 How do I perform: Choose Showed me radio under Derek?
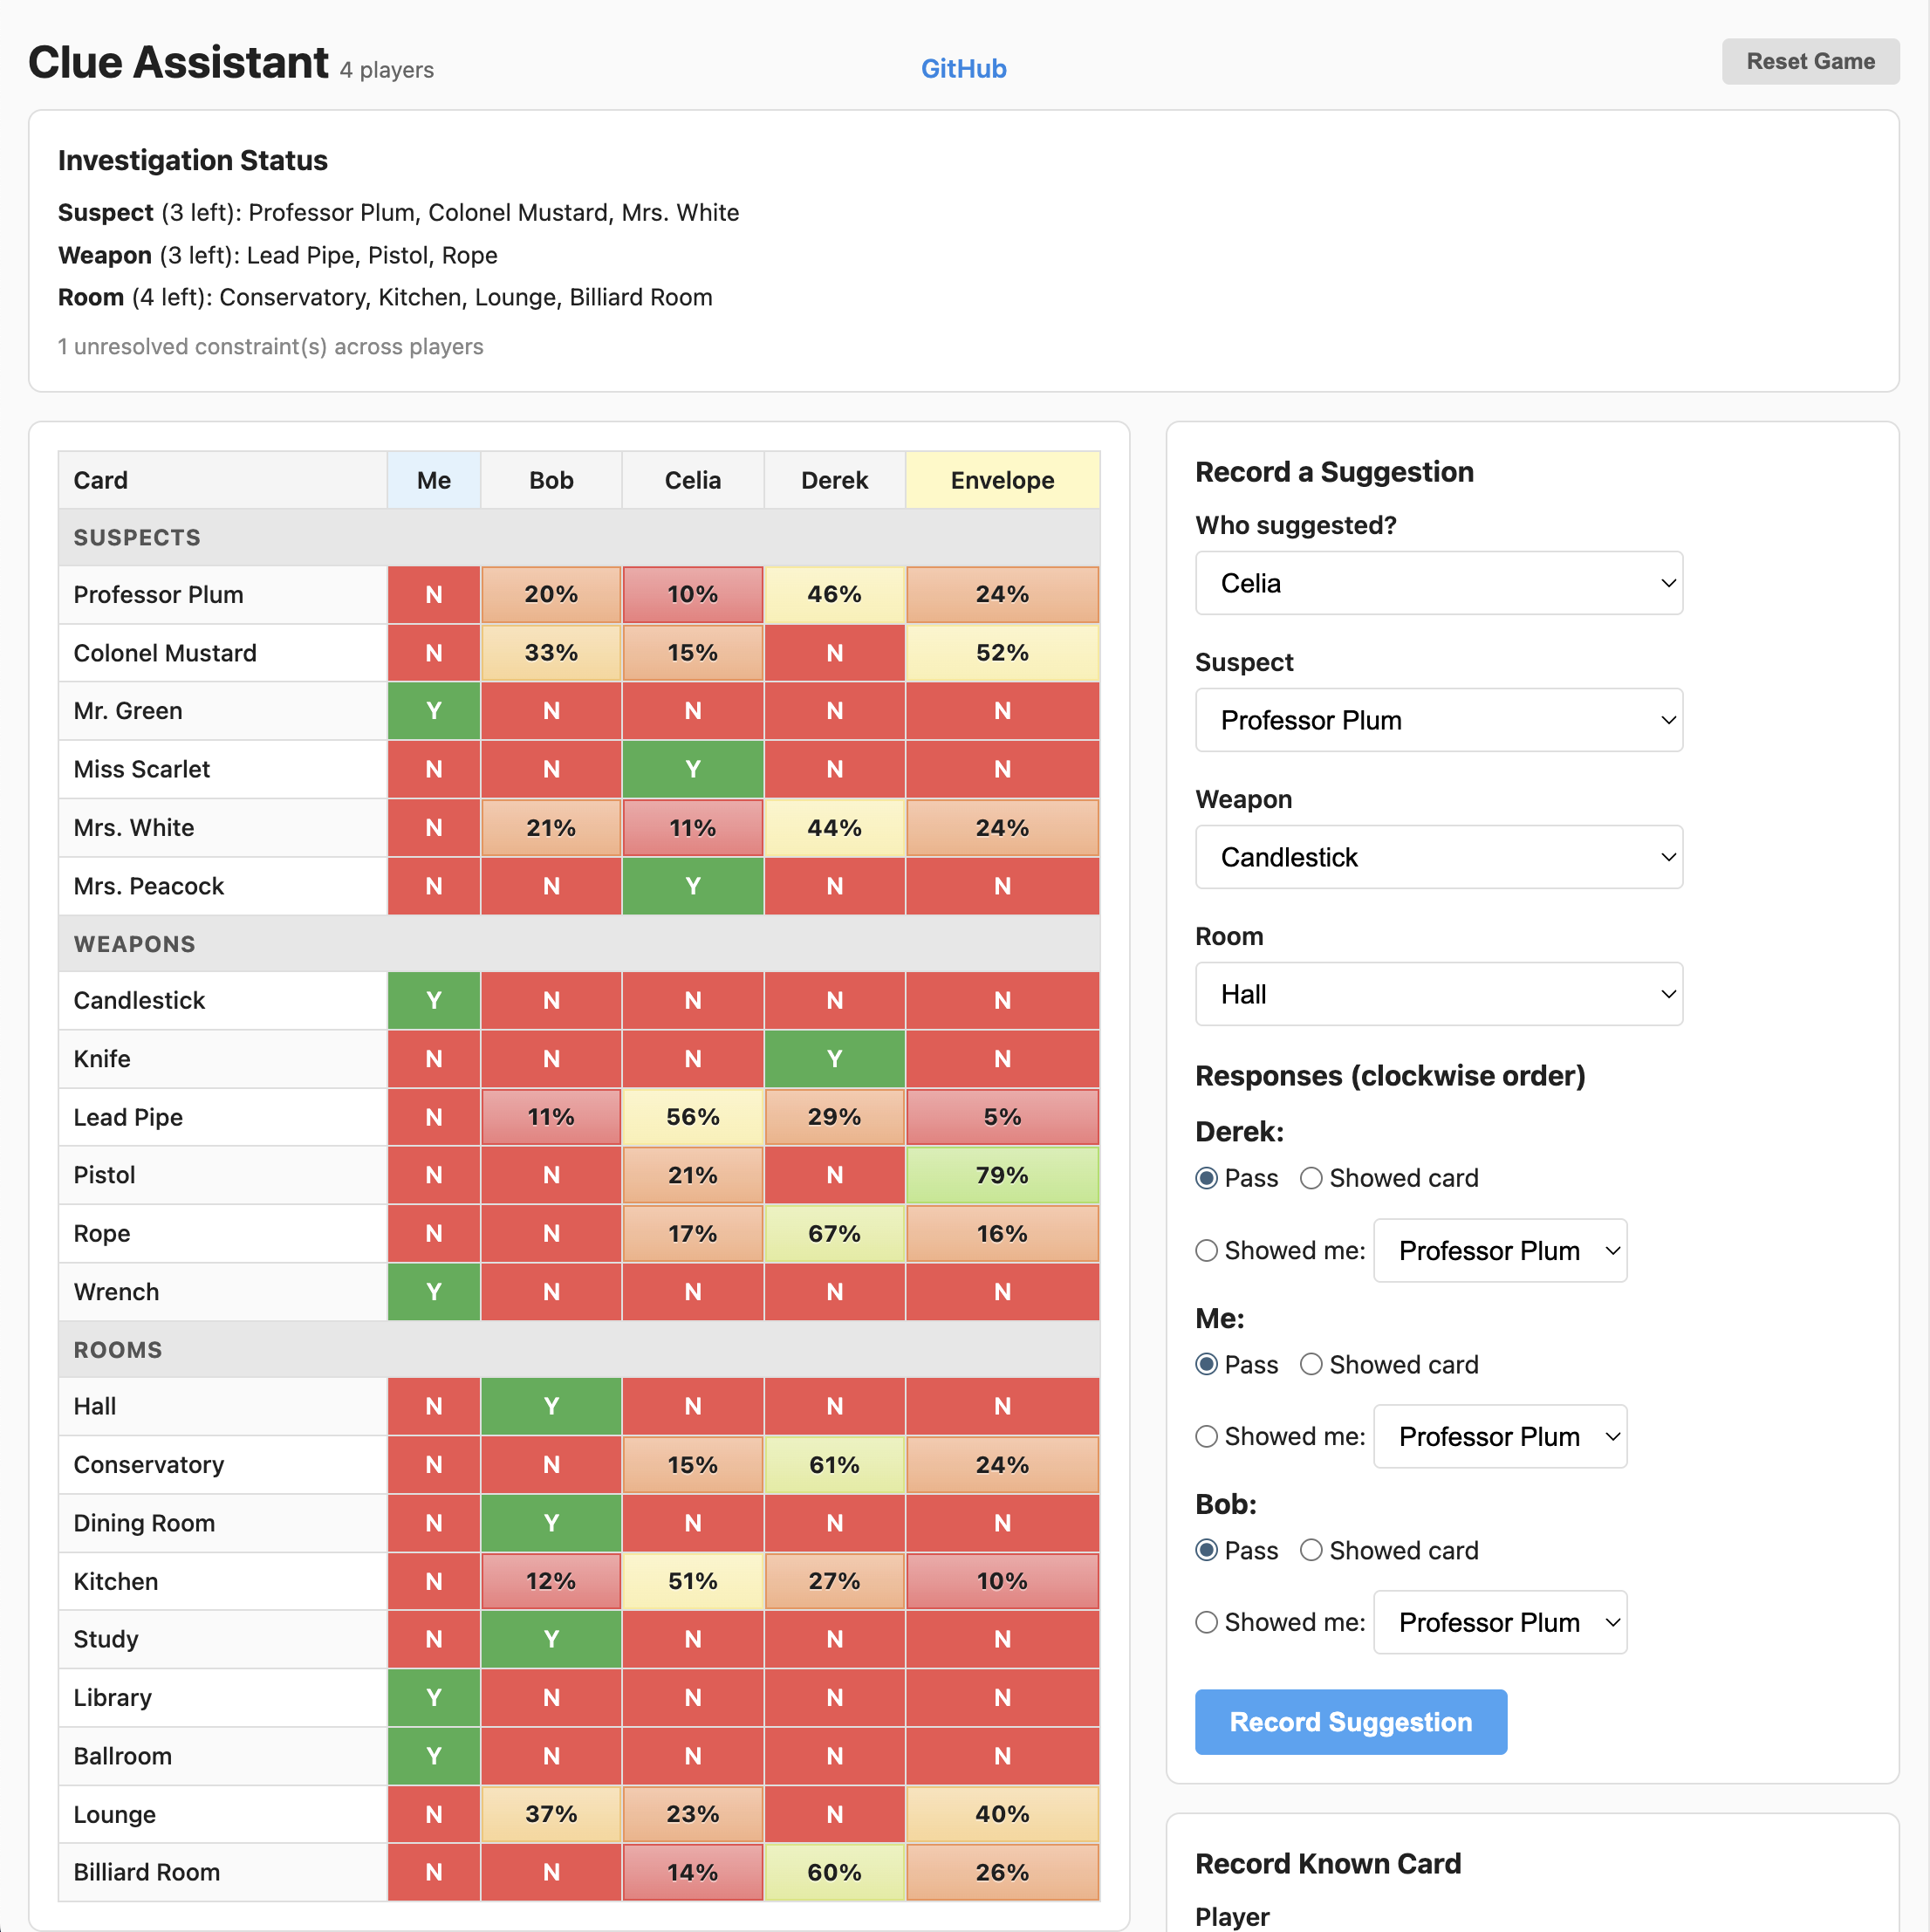[x=1206, y=1250]
